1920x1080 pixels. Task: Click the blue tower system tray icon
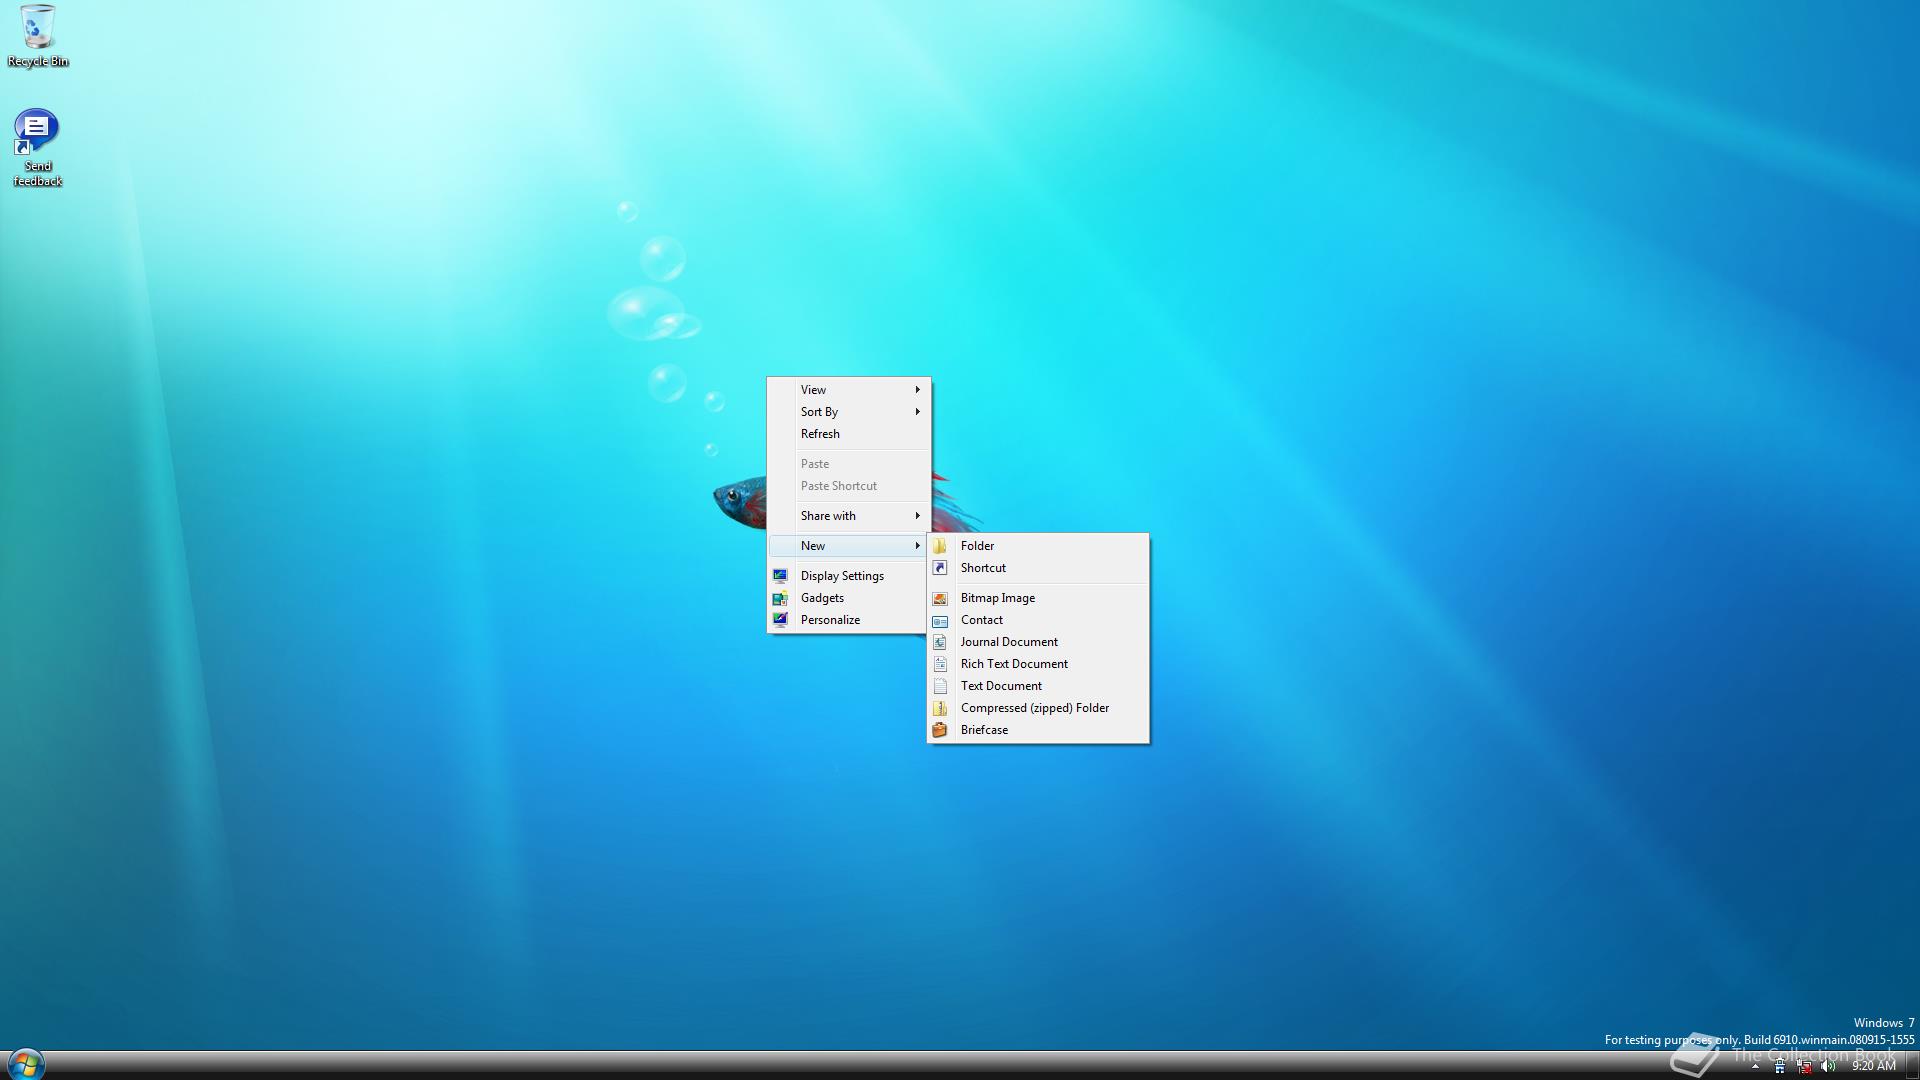[x=1780, y=1066]
